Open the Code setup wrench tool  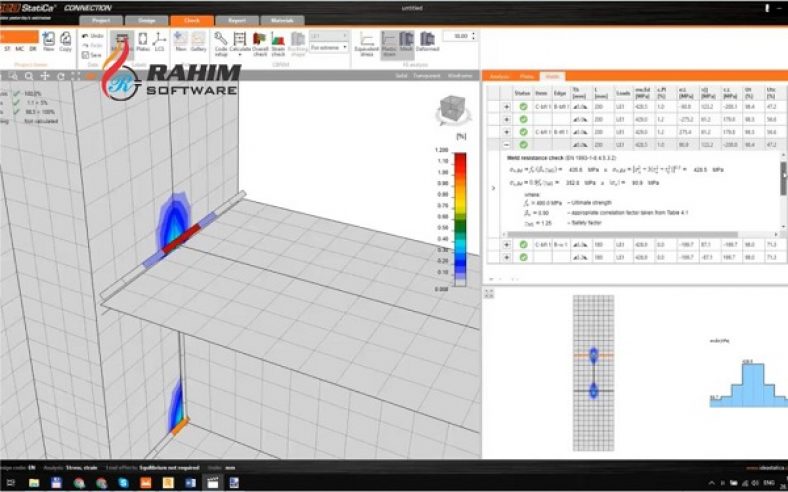point(221,43)
